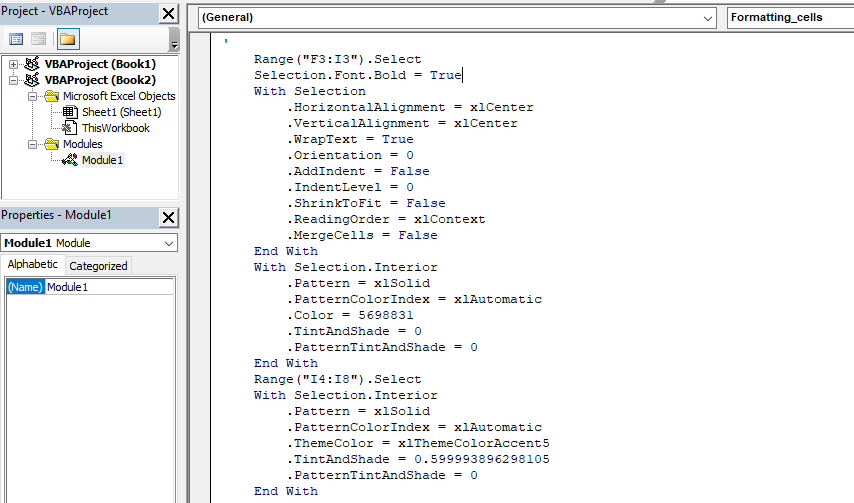Open the Module1 Module object dropdown

tap(169, 243)
